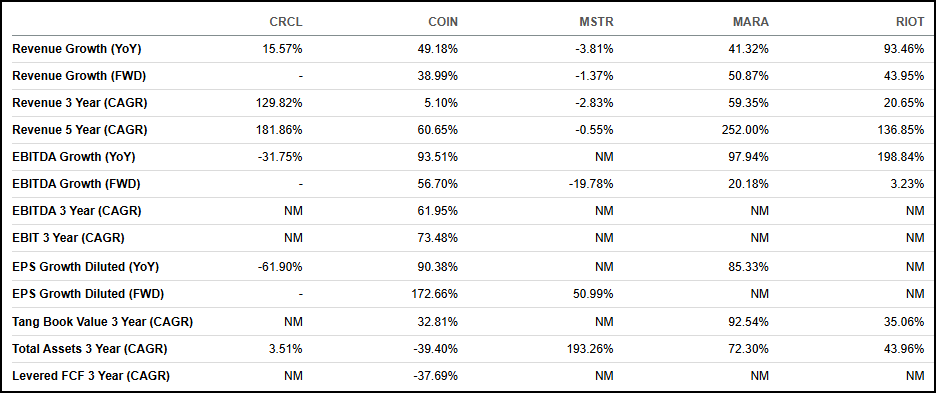Viewport: 936px width, 393px height.
Task: Open the MSTR column header
Action: click(597, 22)
